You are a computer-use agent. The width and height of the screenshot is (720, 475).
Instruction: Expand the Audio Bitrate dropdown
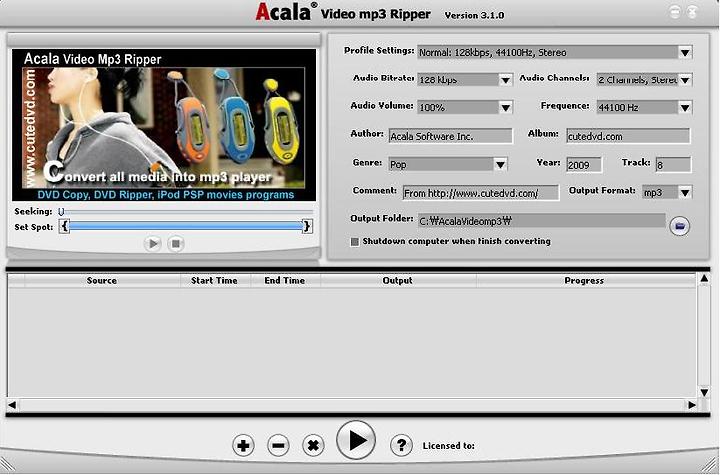506,80
